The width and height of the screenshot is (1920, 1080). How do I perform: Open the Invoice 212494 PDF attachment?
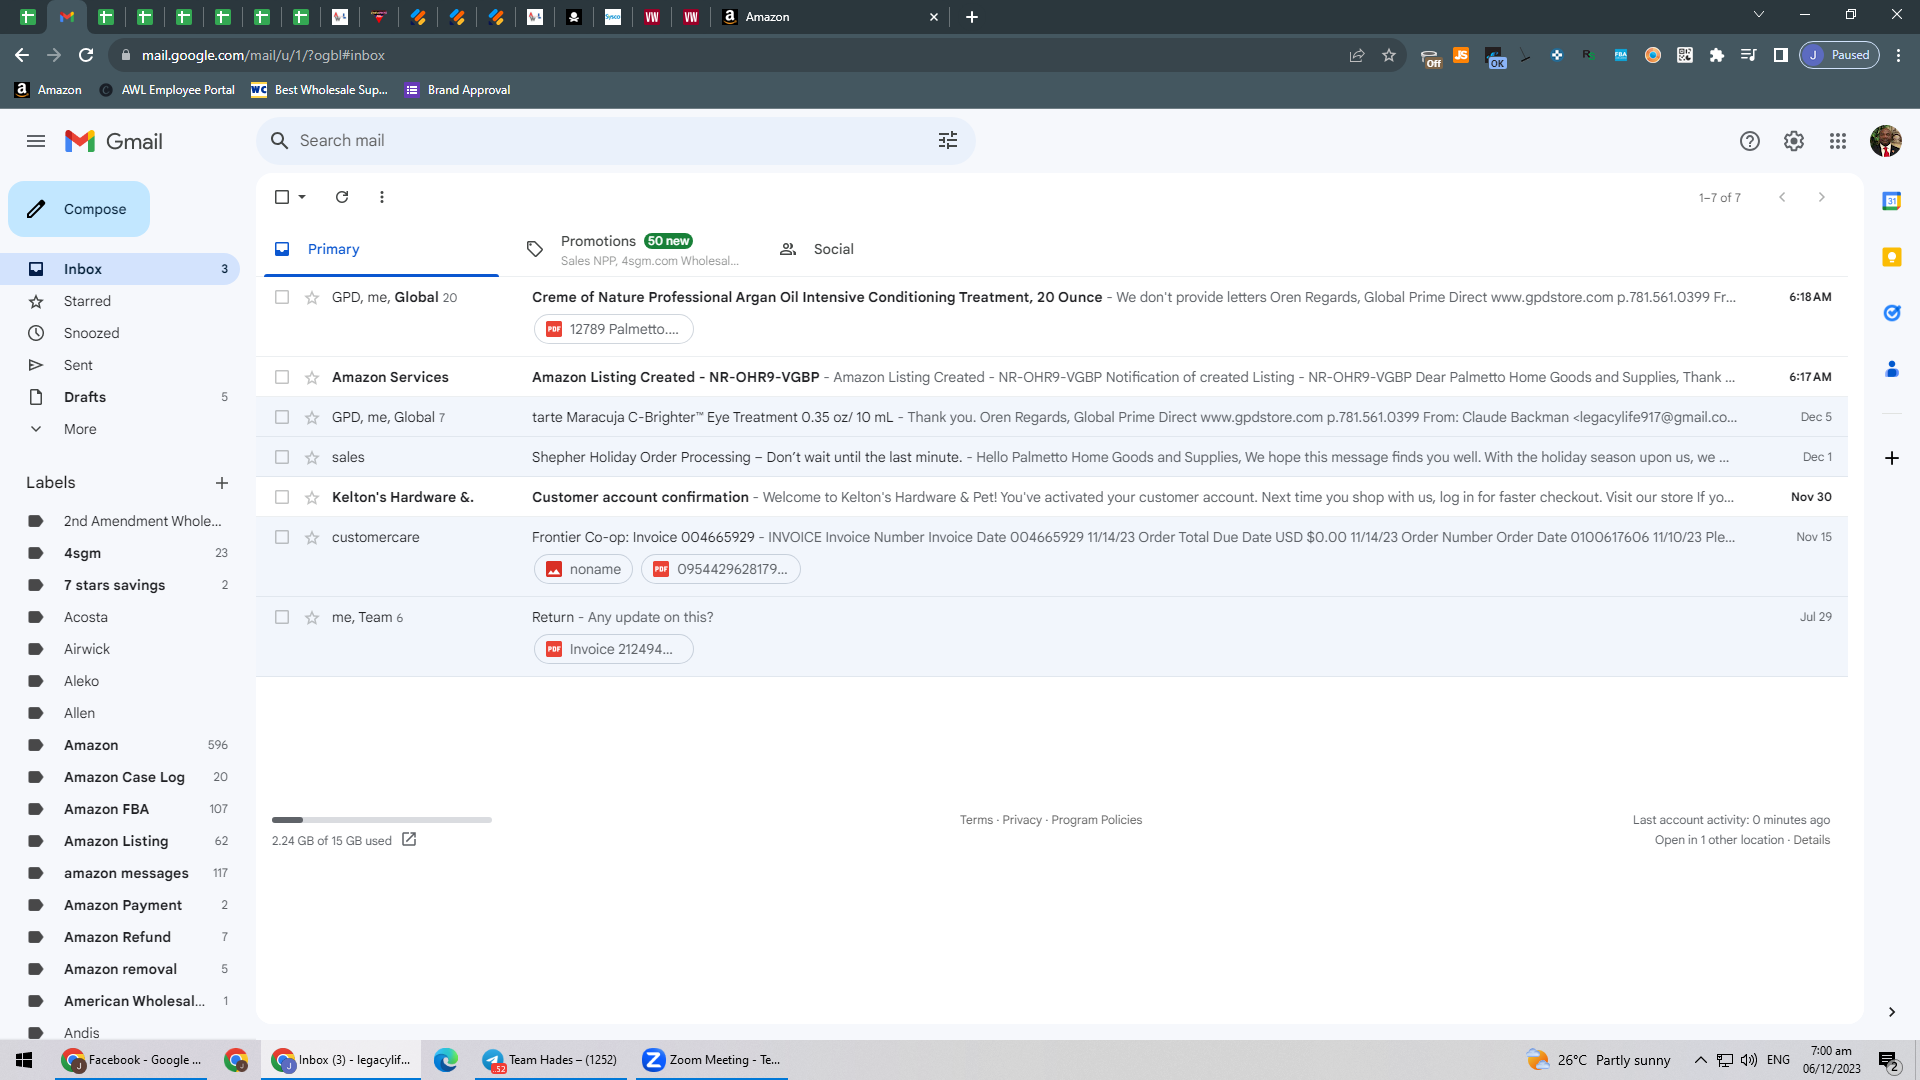point(613,649)
